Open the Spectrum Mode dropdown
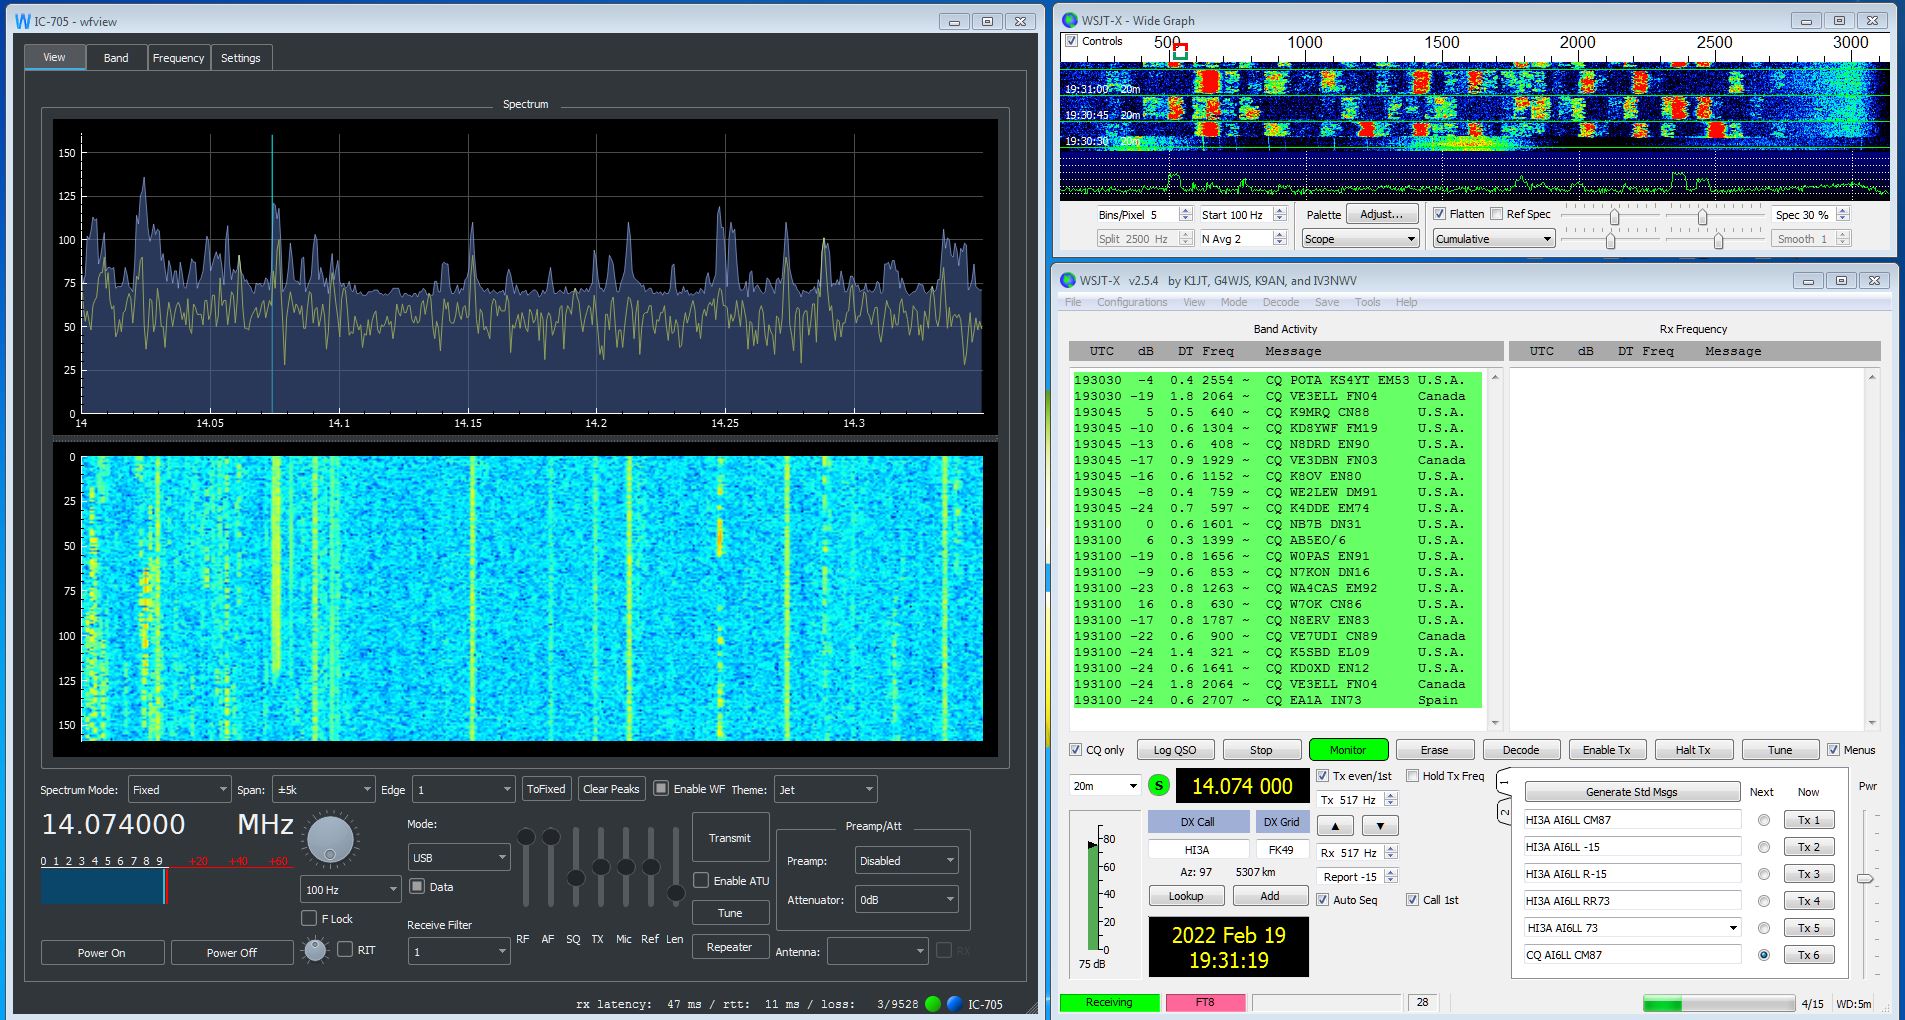Image resolution: width=1905 pixels, height=1020 pixels. (180, 790)
